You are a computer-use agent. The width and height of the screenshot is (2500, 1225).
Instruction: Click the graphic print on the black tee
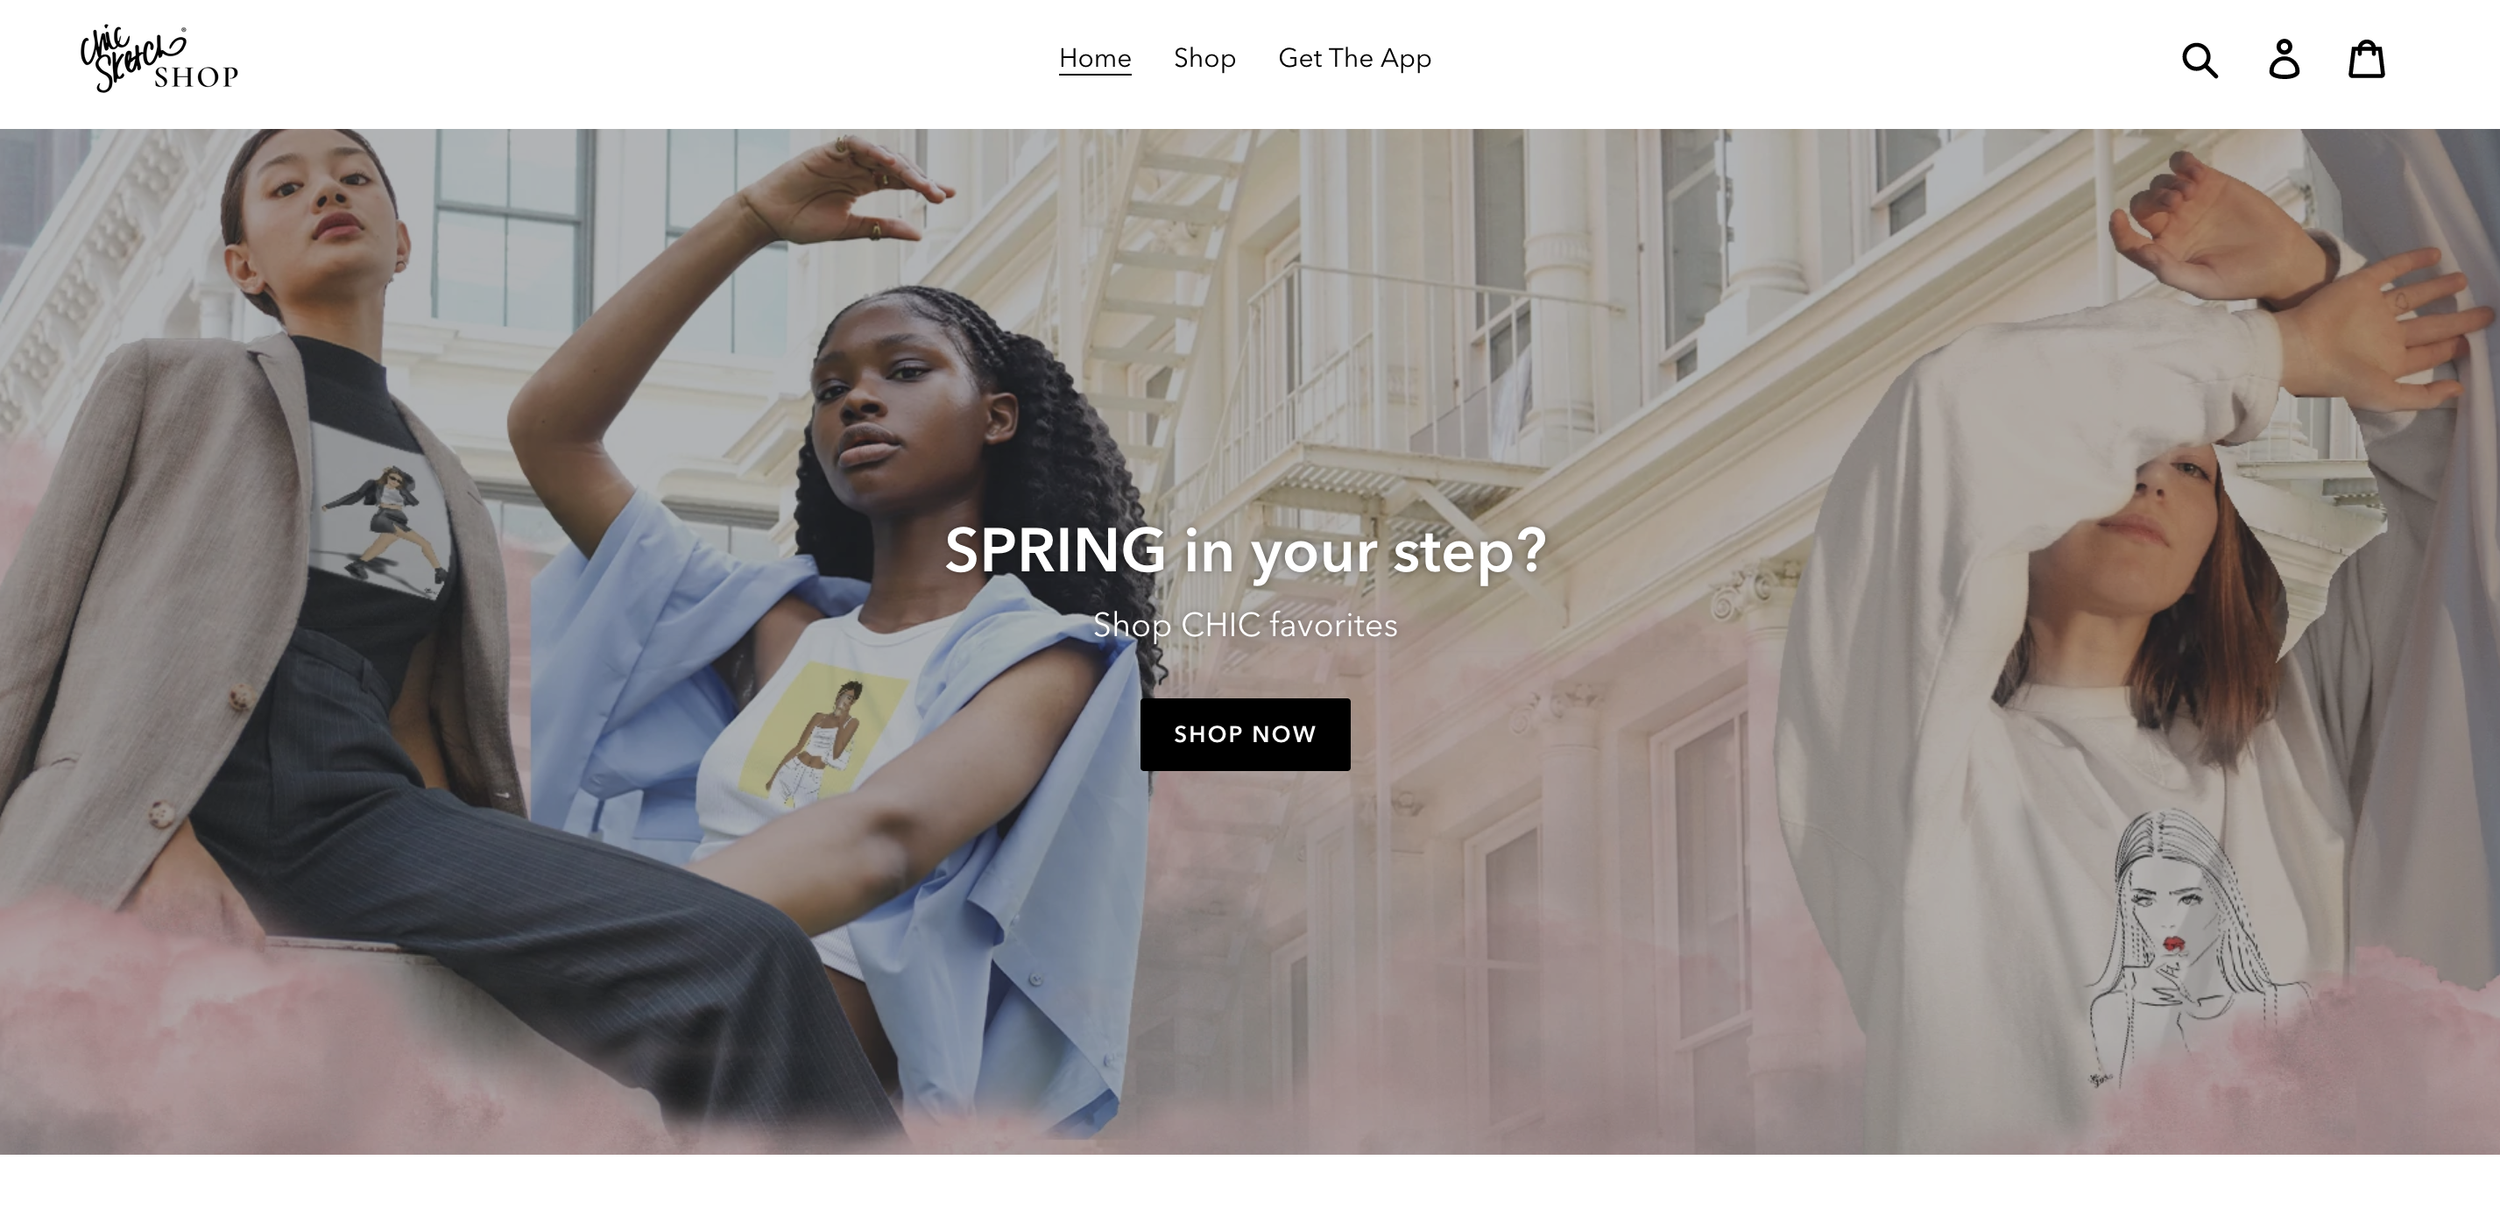pos(382,510)
